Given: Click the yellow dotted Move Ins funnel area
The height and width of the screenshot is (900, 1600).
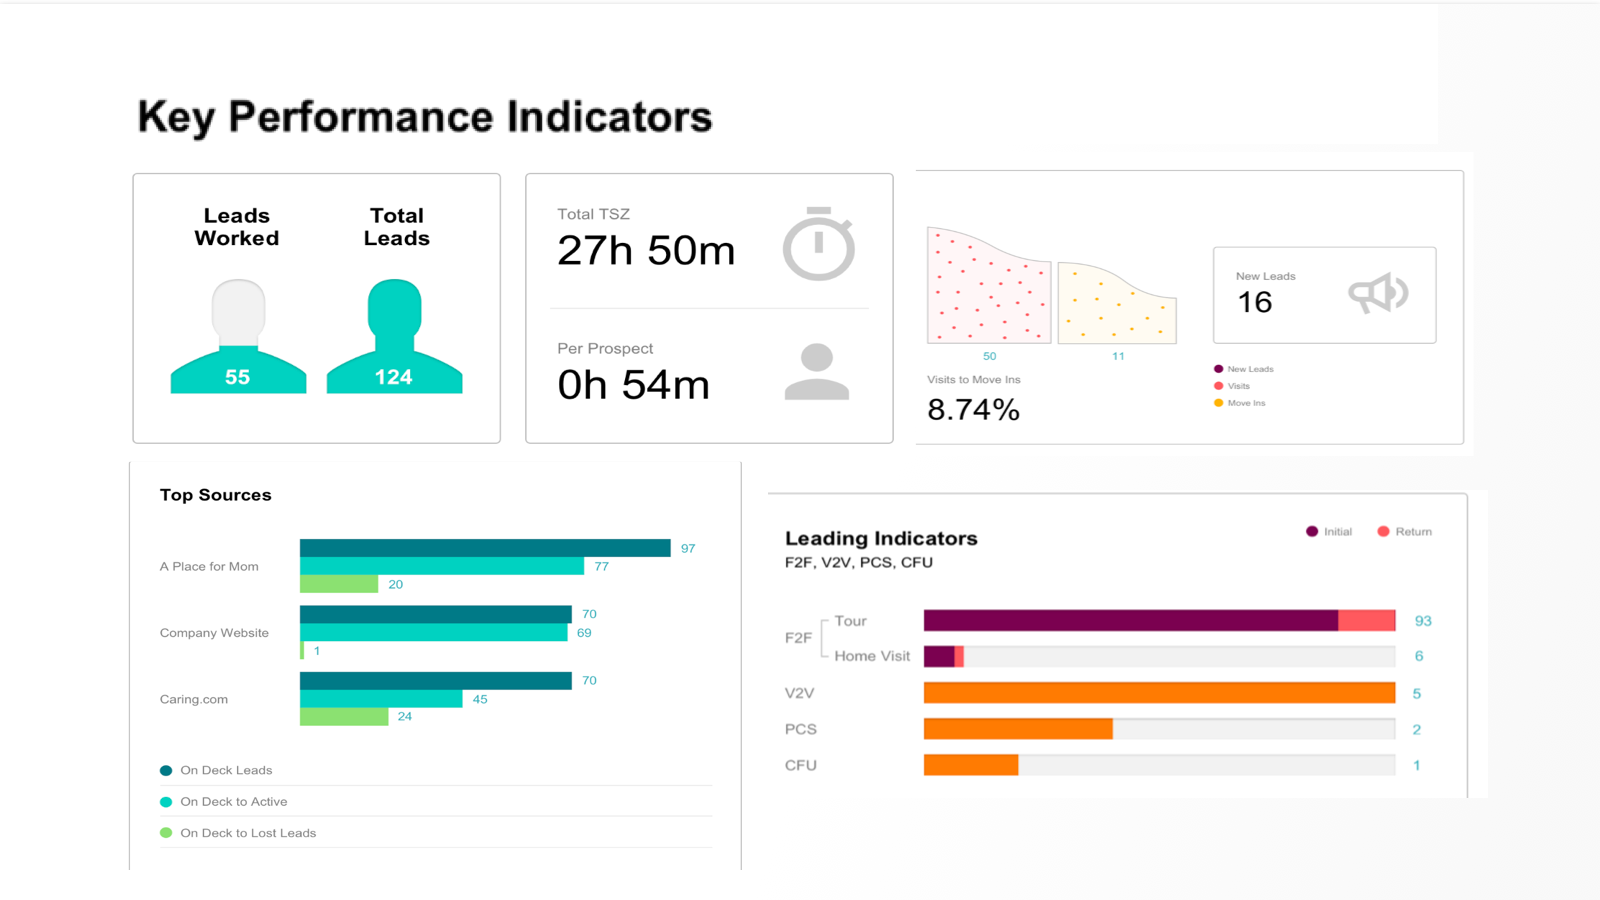Looking at the screenshot, I should tap(1117, 304).
